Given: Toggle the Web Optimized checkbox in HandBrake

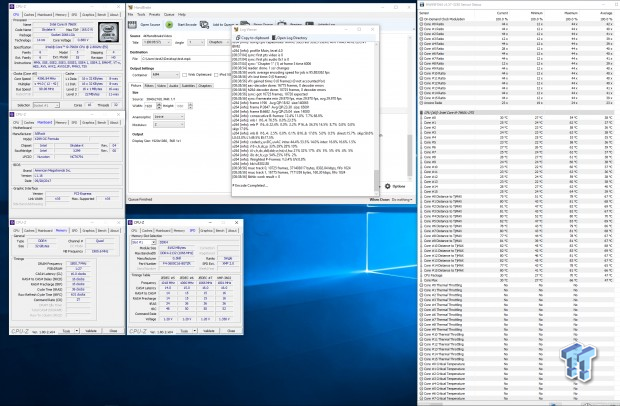Looking at the screenshot, I should 184,75.
